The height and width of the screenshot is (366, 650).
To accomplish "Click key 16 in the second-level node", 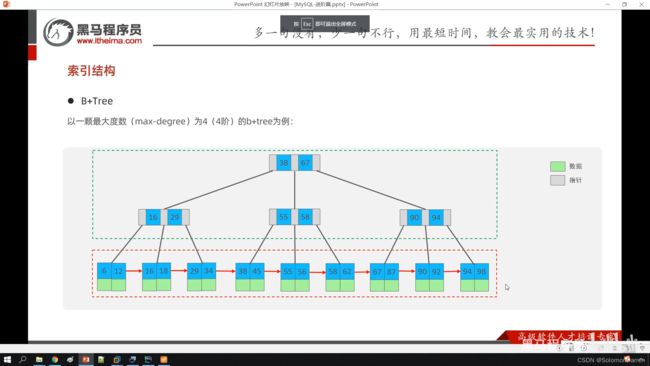I will point(153,217).
